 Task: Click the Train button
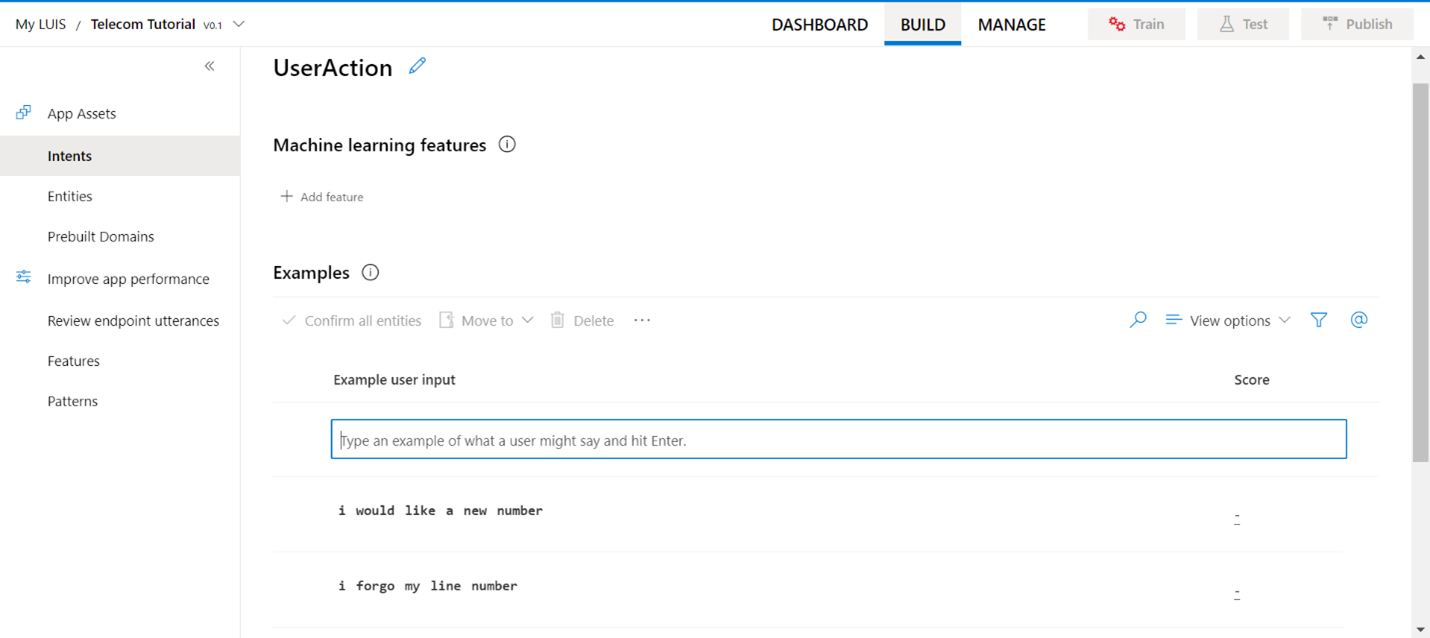[x=1136, y=24]
